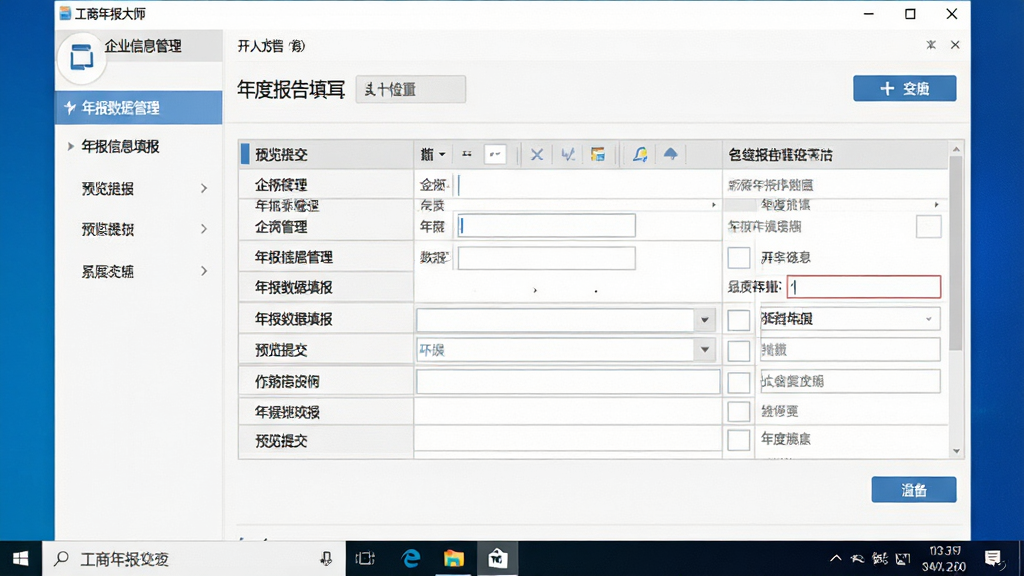Expand the sidebar chevron below 预览提报
This screenshot has width=1024, height=576.
coord(204,229)
